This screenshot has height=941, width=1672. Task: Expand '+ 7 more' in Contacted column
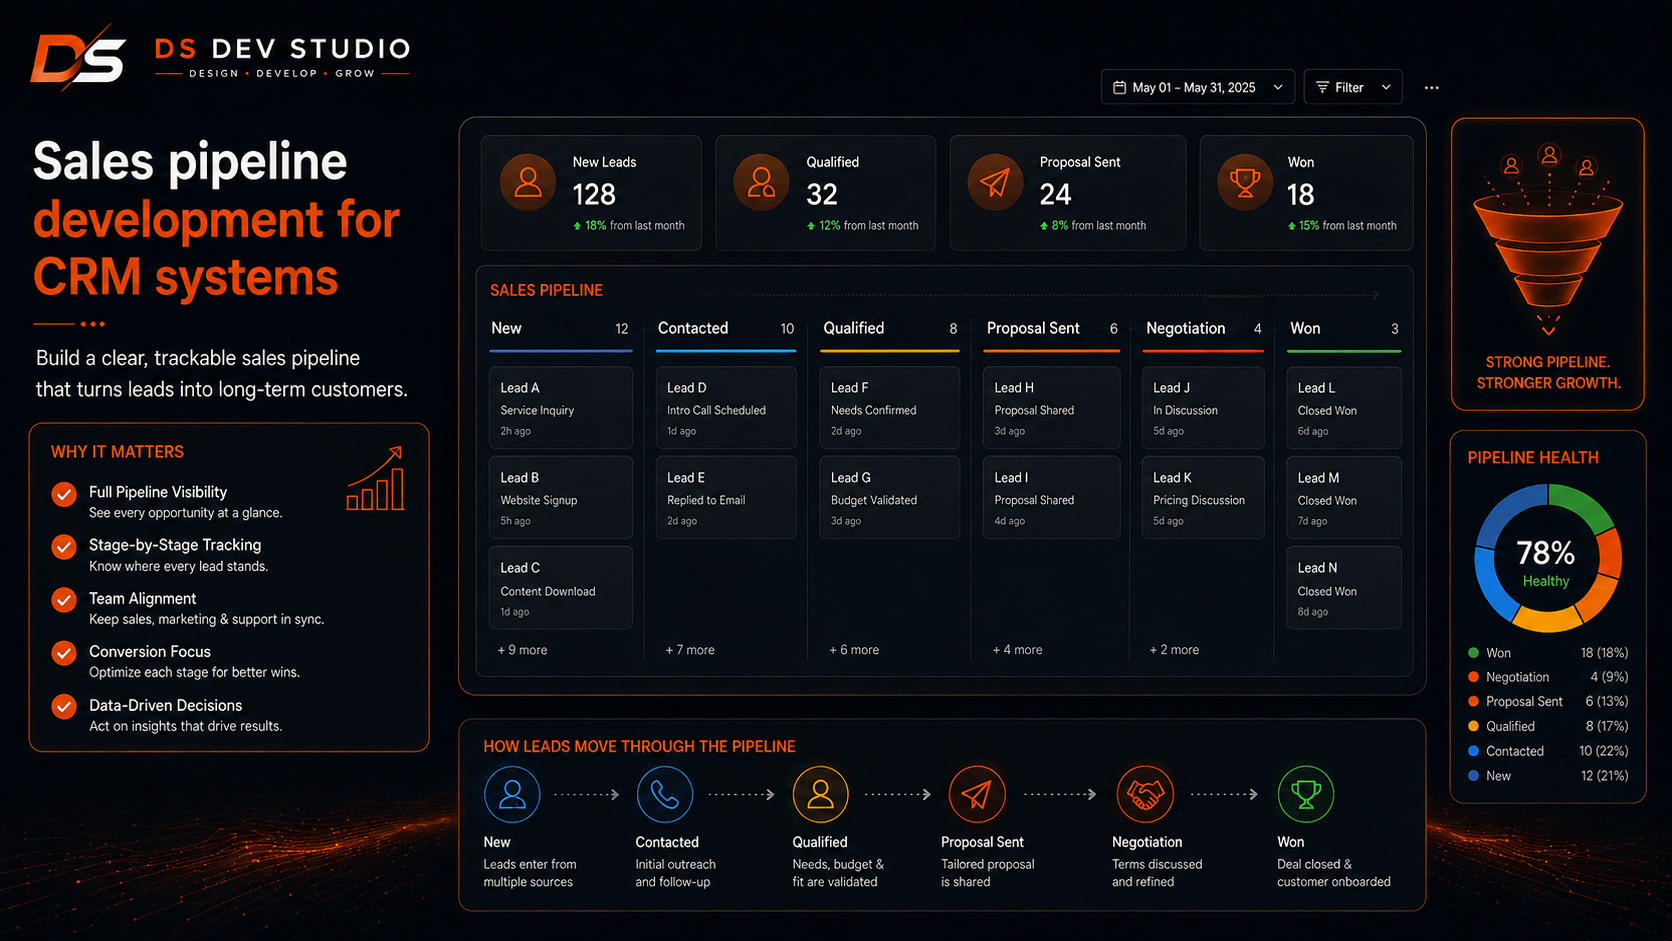[x=690, y=650]
